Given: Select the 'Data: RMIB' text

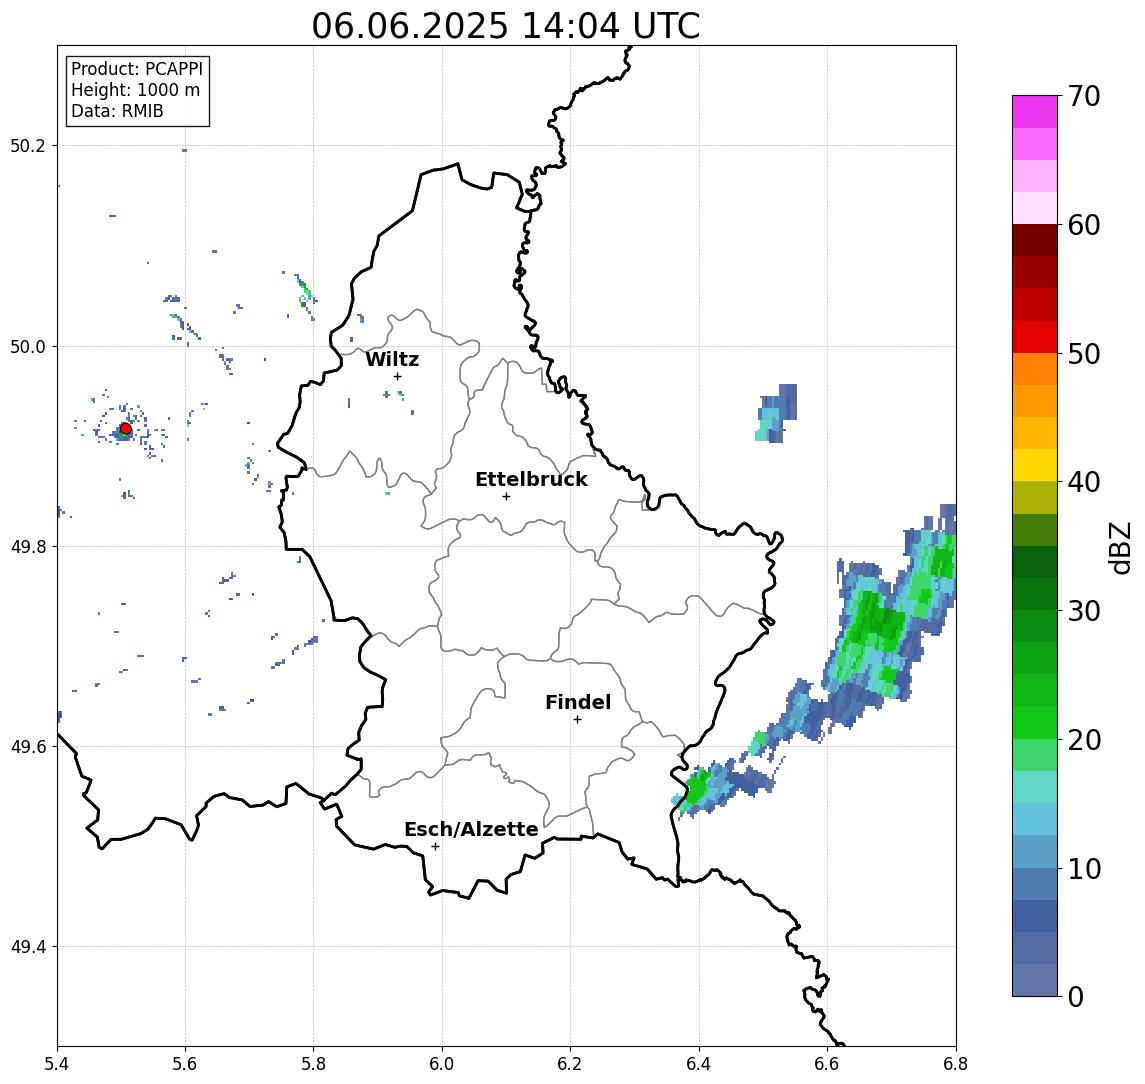Looking at the screenshot, I should click(117, 111).
